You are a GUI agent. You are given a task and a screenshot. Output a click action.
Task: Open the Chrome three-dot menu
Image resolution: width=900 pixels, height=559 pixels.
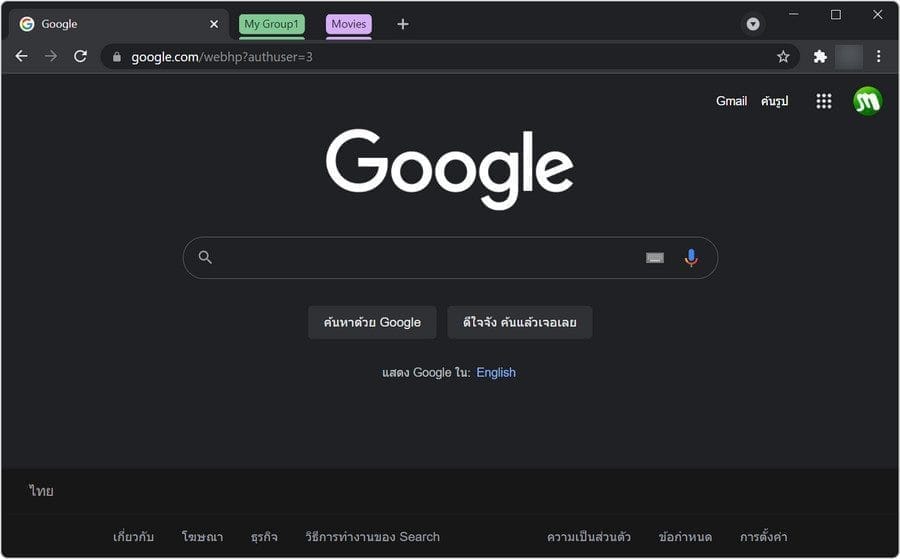(878, 56)
